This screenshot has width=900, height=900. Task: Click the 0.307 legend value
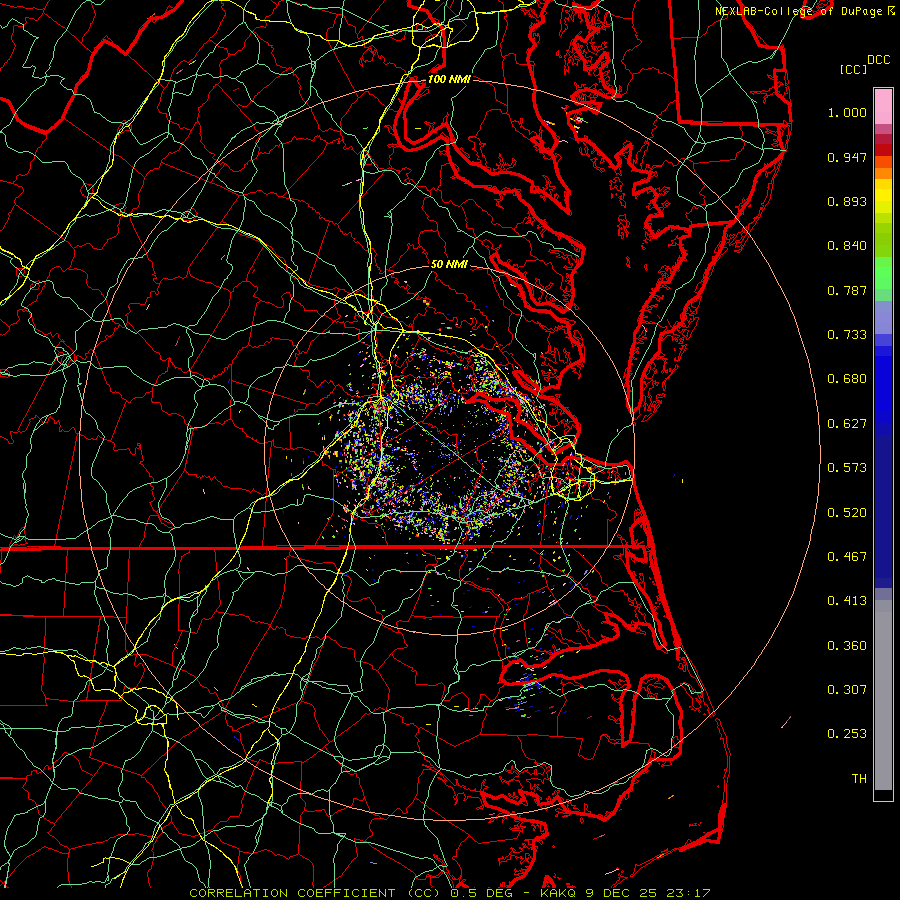[847, 690]
